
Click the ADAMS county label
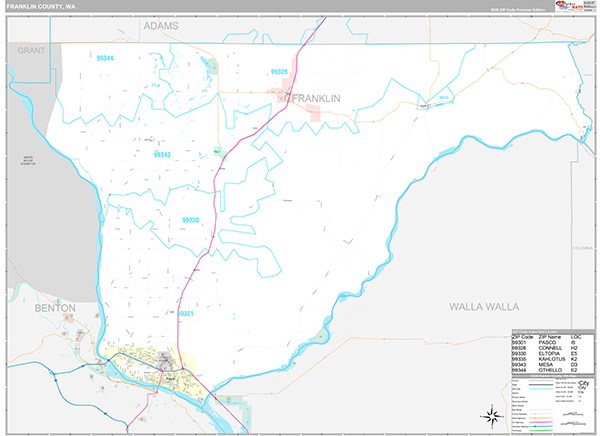click(x=161, y=26)
